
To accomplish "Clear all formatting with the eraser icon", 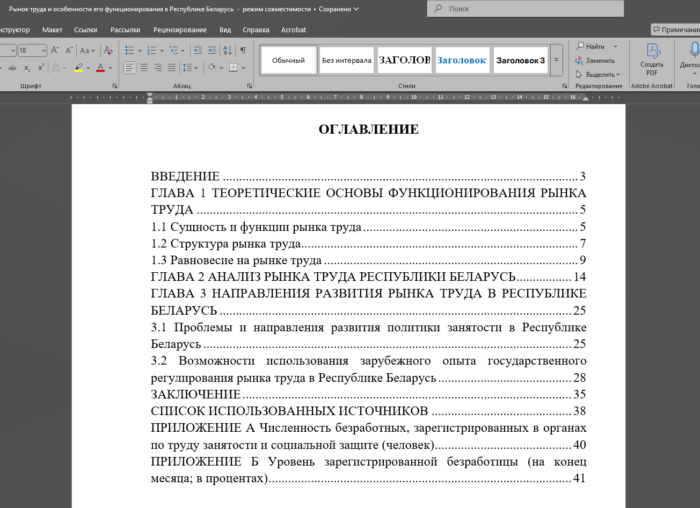I will coord(108,50).
